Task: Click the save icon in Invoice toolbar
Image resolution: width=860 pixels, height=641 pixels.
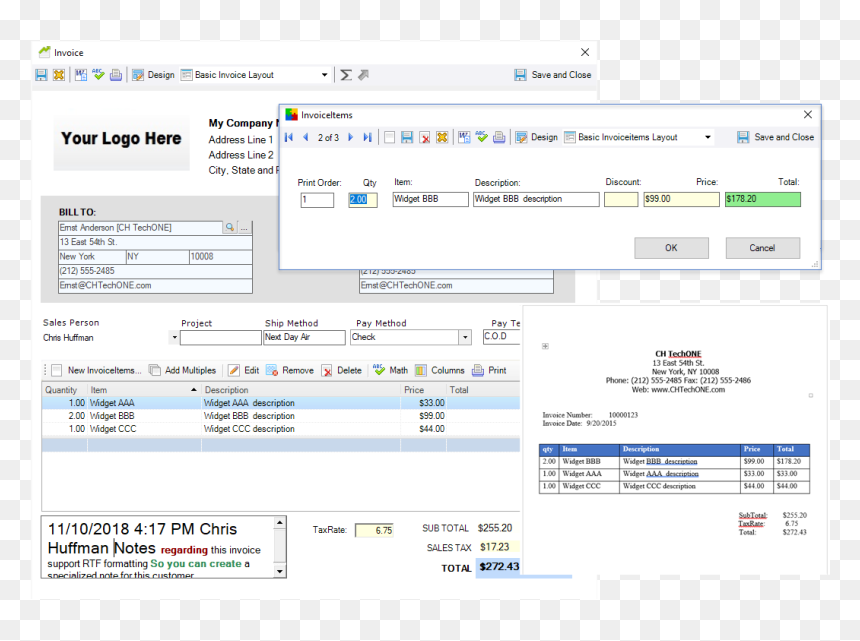Action: tap(41, 75)
